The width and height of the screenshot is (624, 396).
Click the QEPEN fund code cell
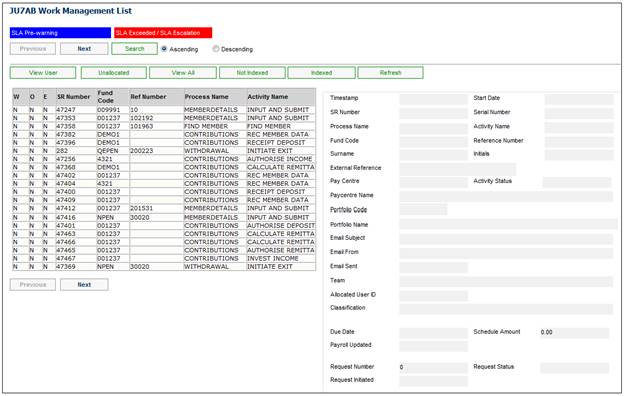tap(113, 151)
